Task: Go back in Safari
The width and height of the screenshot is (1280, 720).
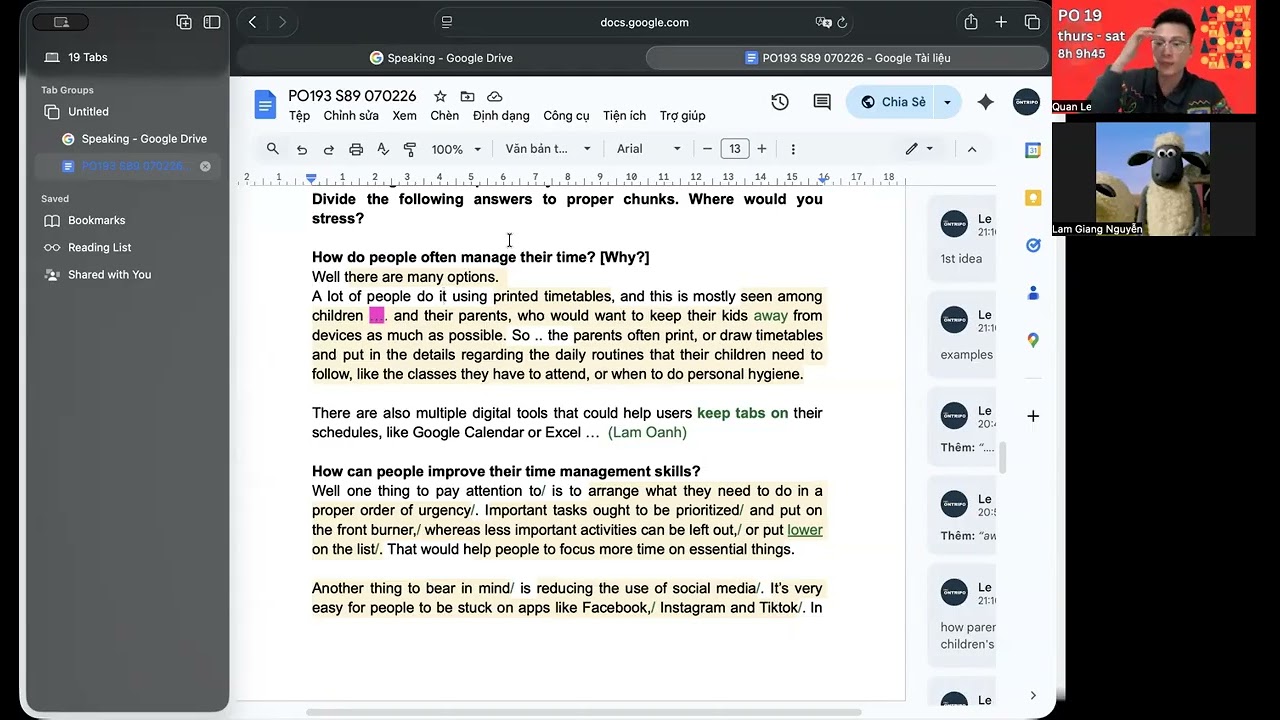Action: tap(253, 22)
